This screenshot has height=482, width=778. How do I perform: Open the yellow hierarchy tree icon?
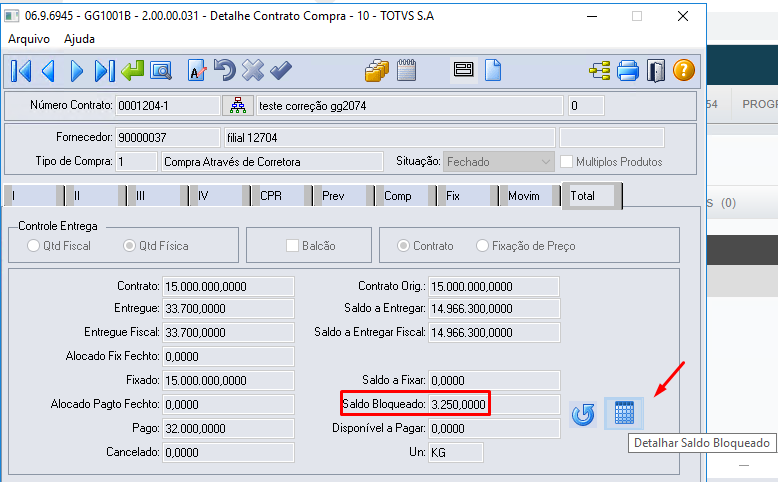click(x=600, y=70)
